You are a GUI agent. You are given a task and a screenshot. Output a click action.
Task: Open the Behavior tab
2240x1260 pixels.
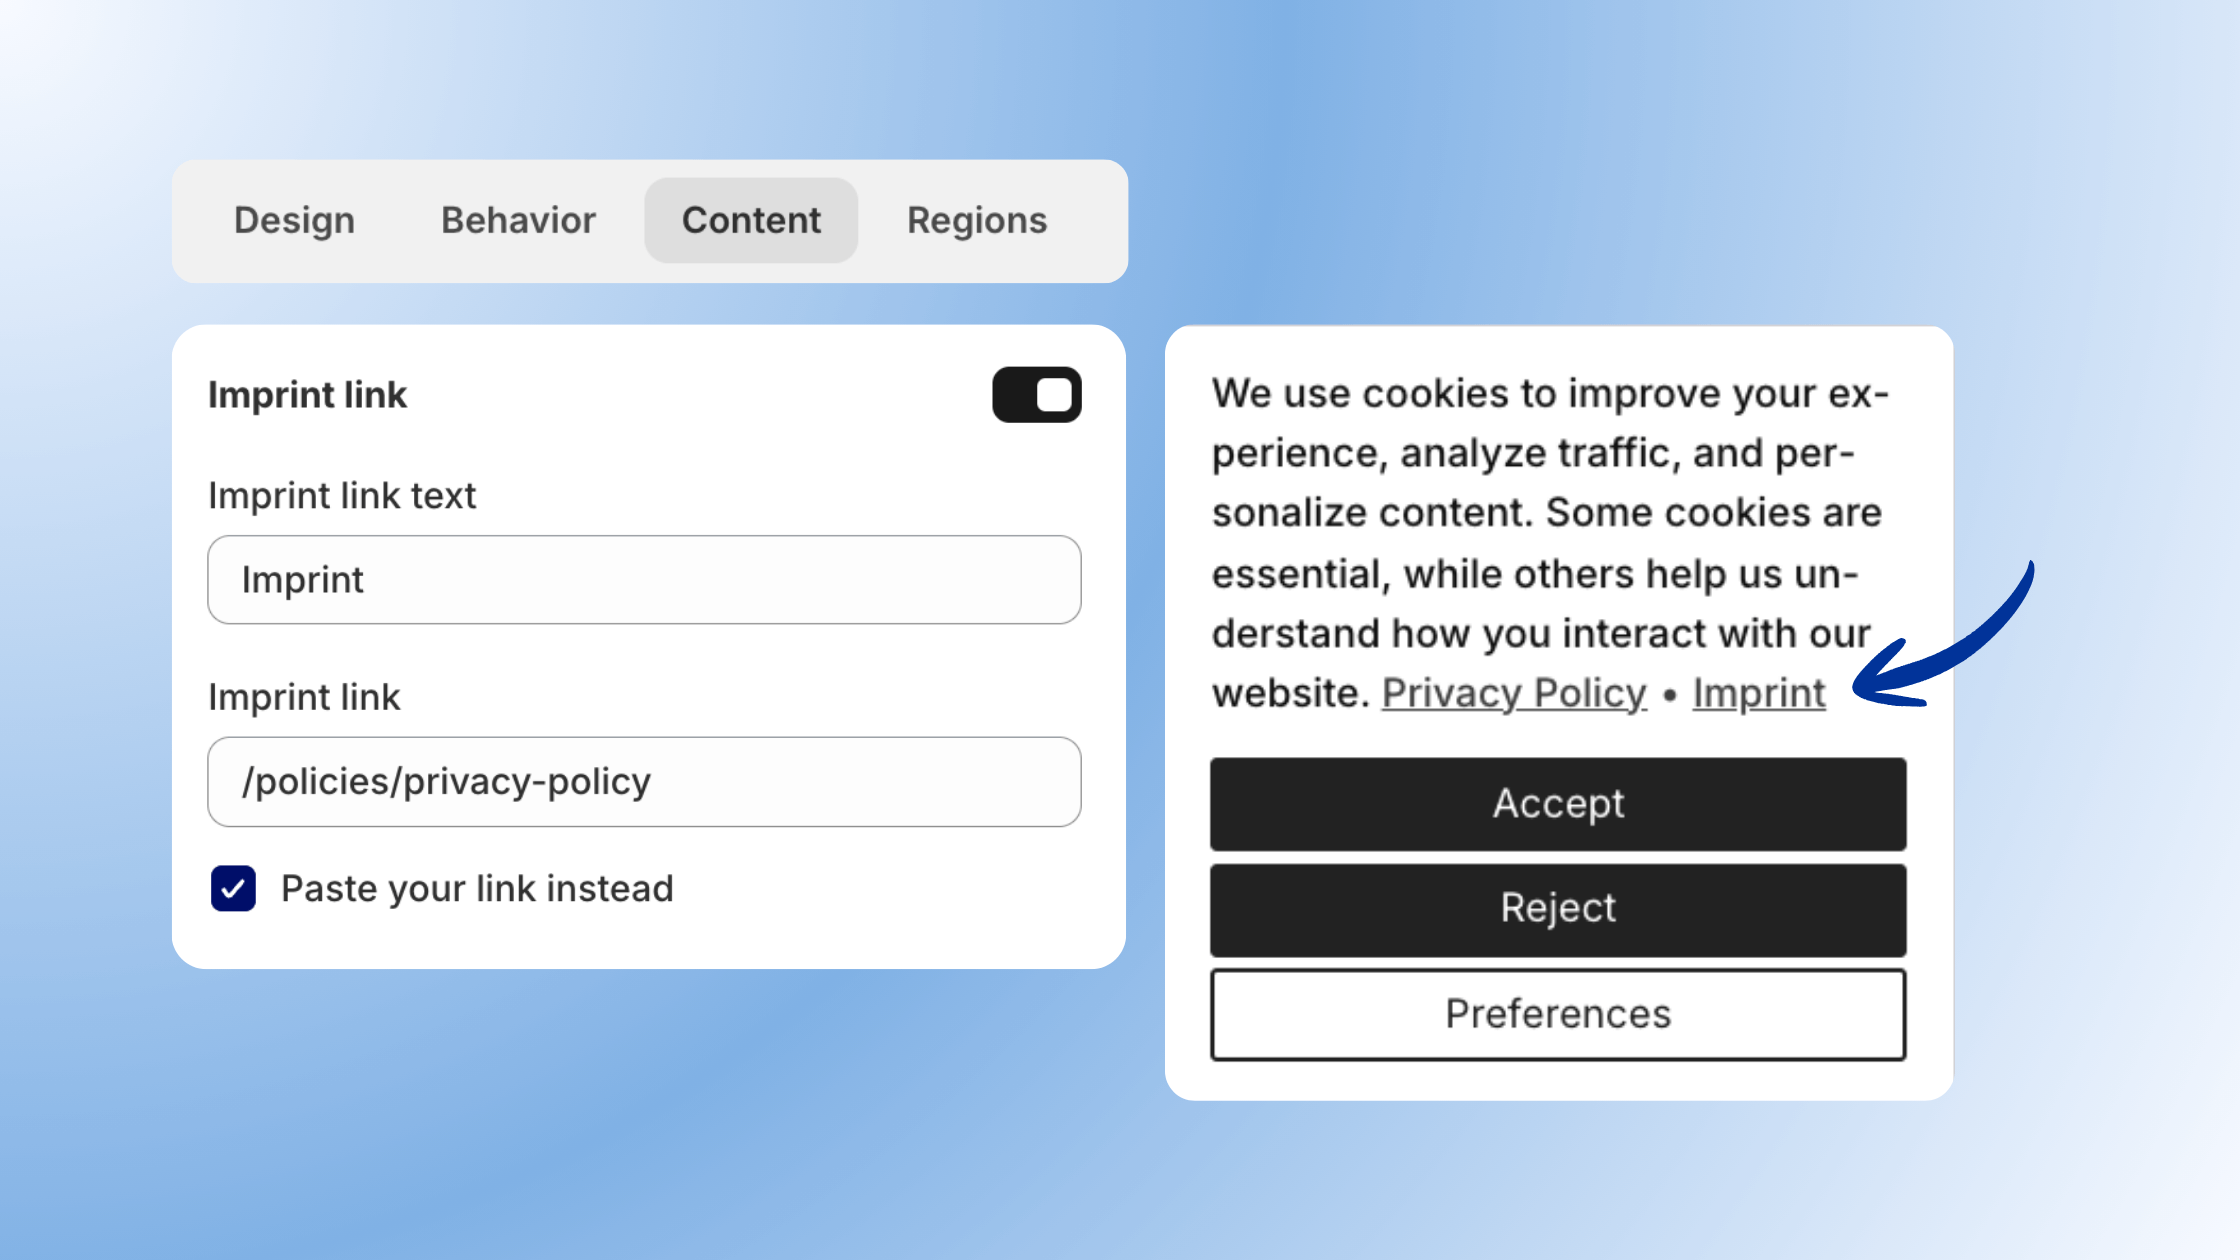[x=518, y=220]
